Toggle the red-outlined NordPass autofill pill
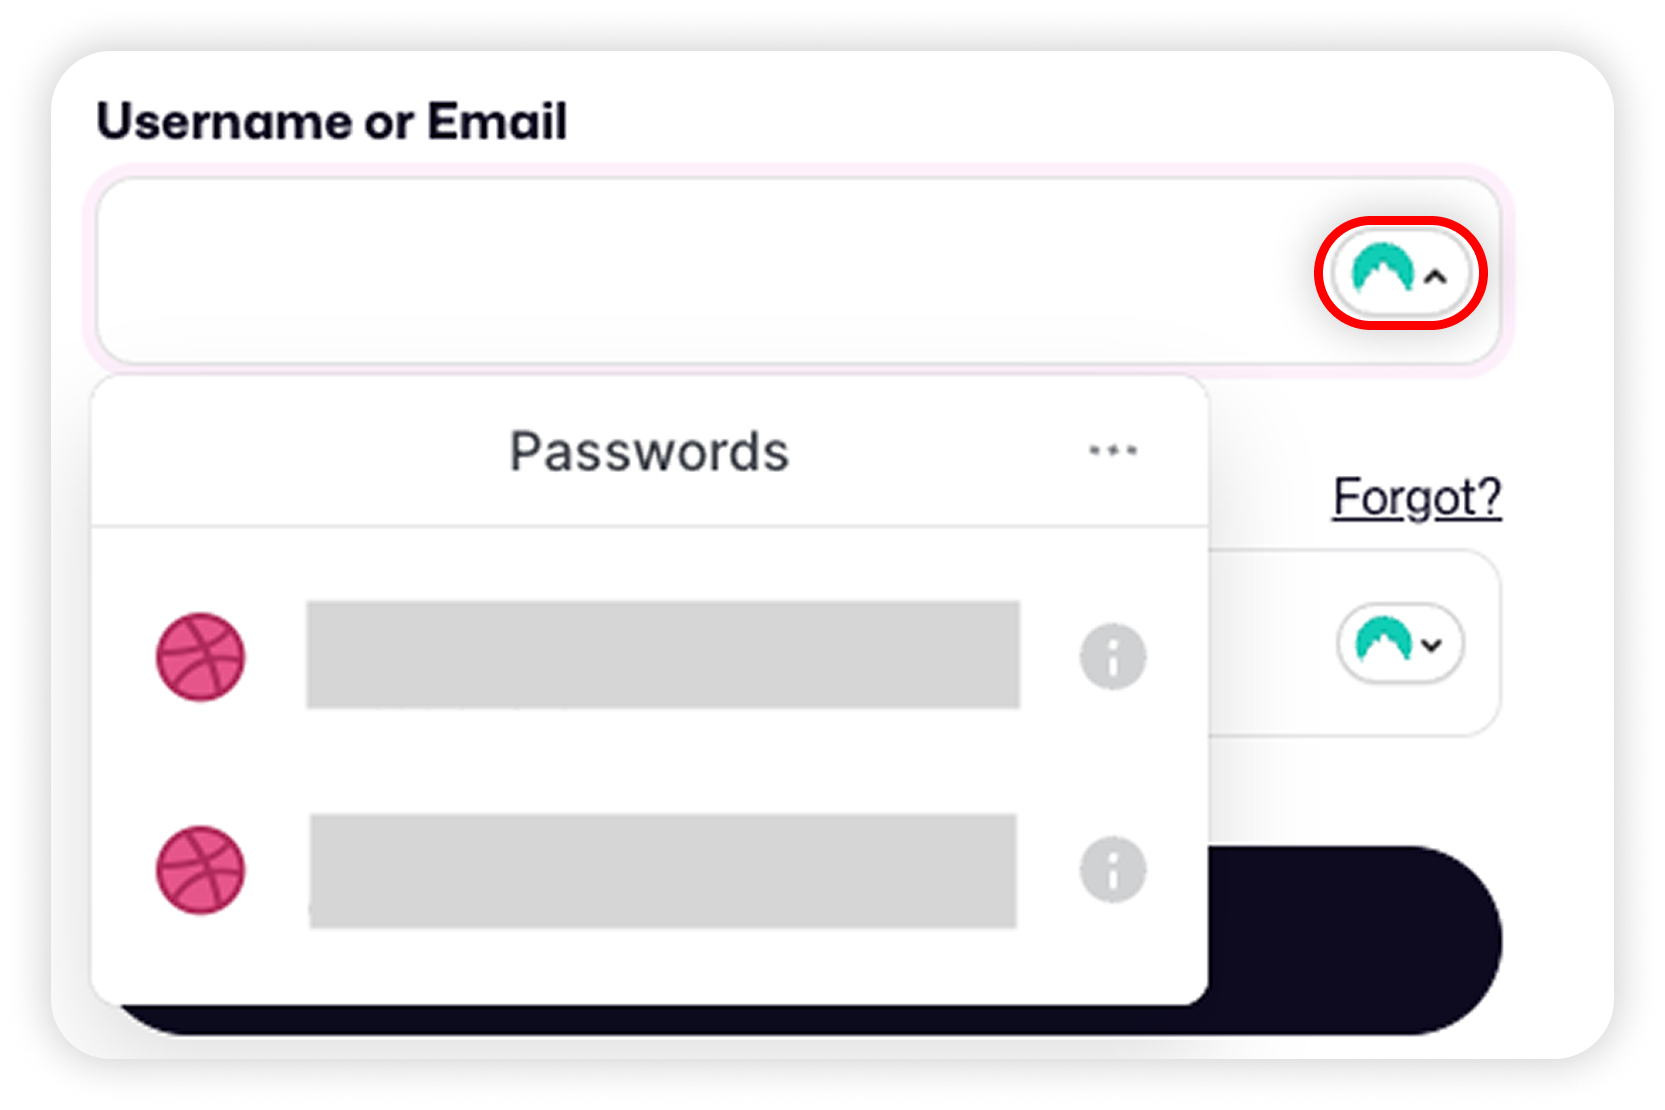Screen dimensions: 1665x1110 1400,272
